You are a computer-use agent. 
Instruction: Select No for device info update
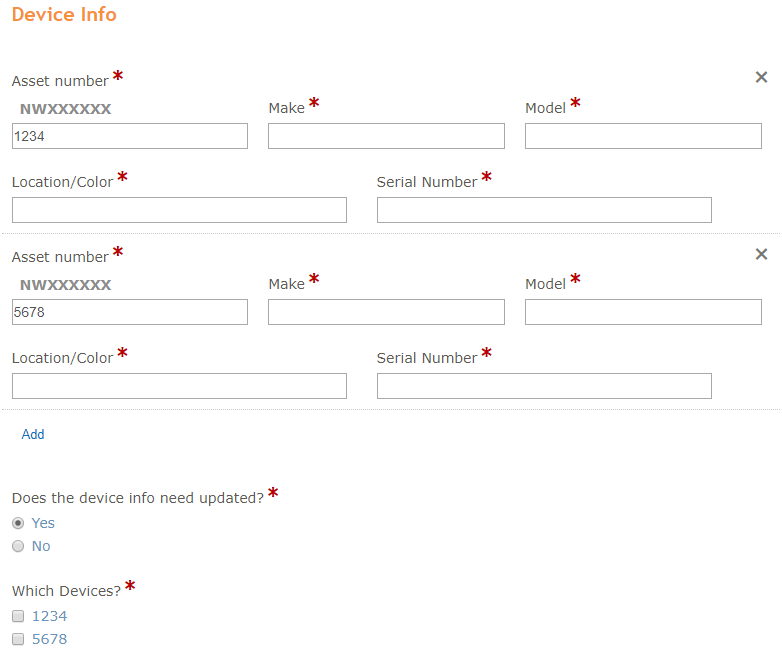tap(18, 546)
